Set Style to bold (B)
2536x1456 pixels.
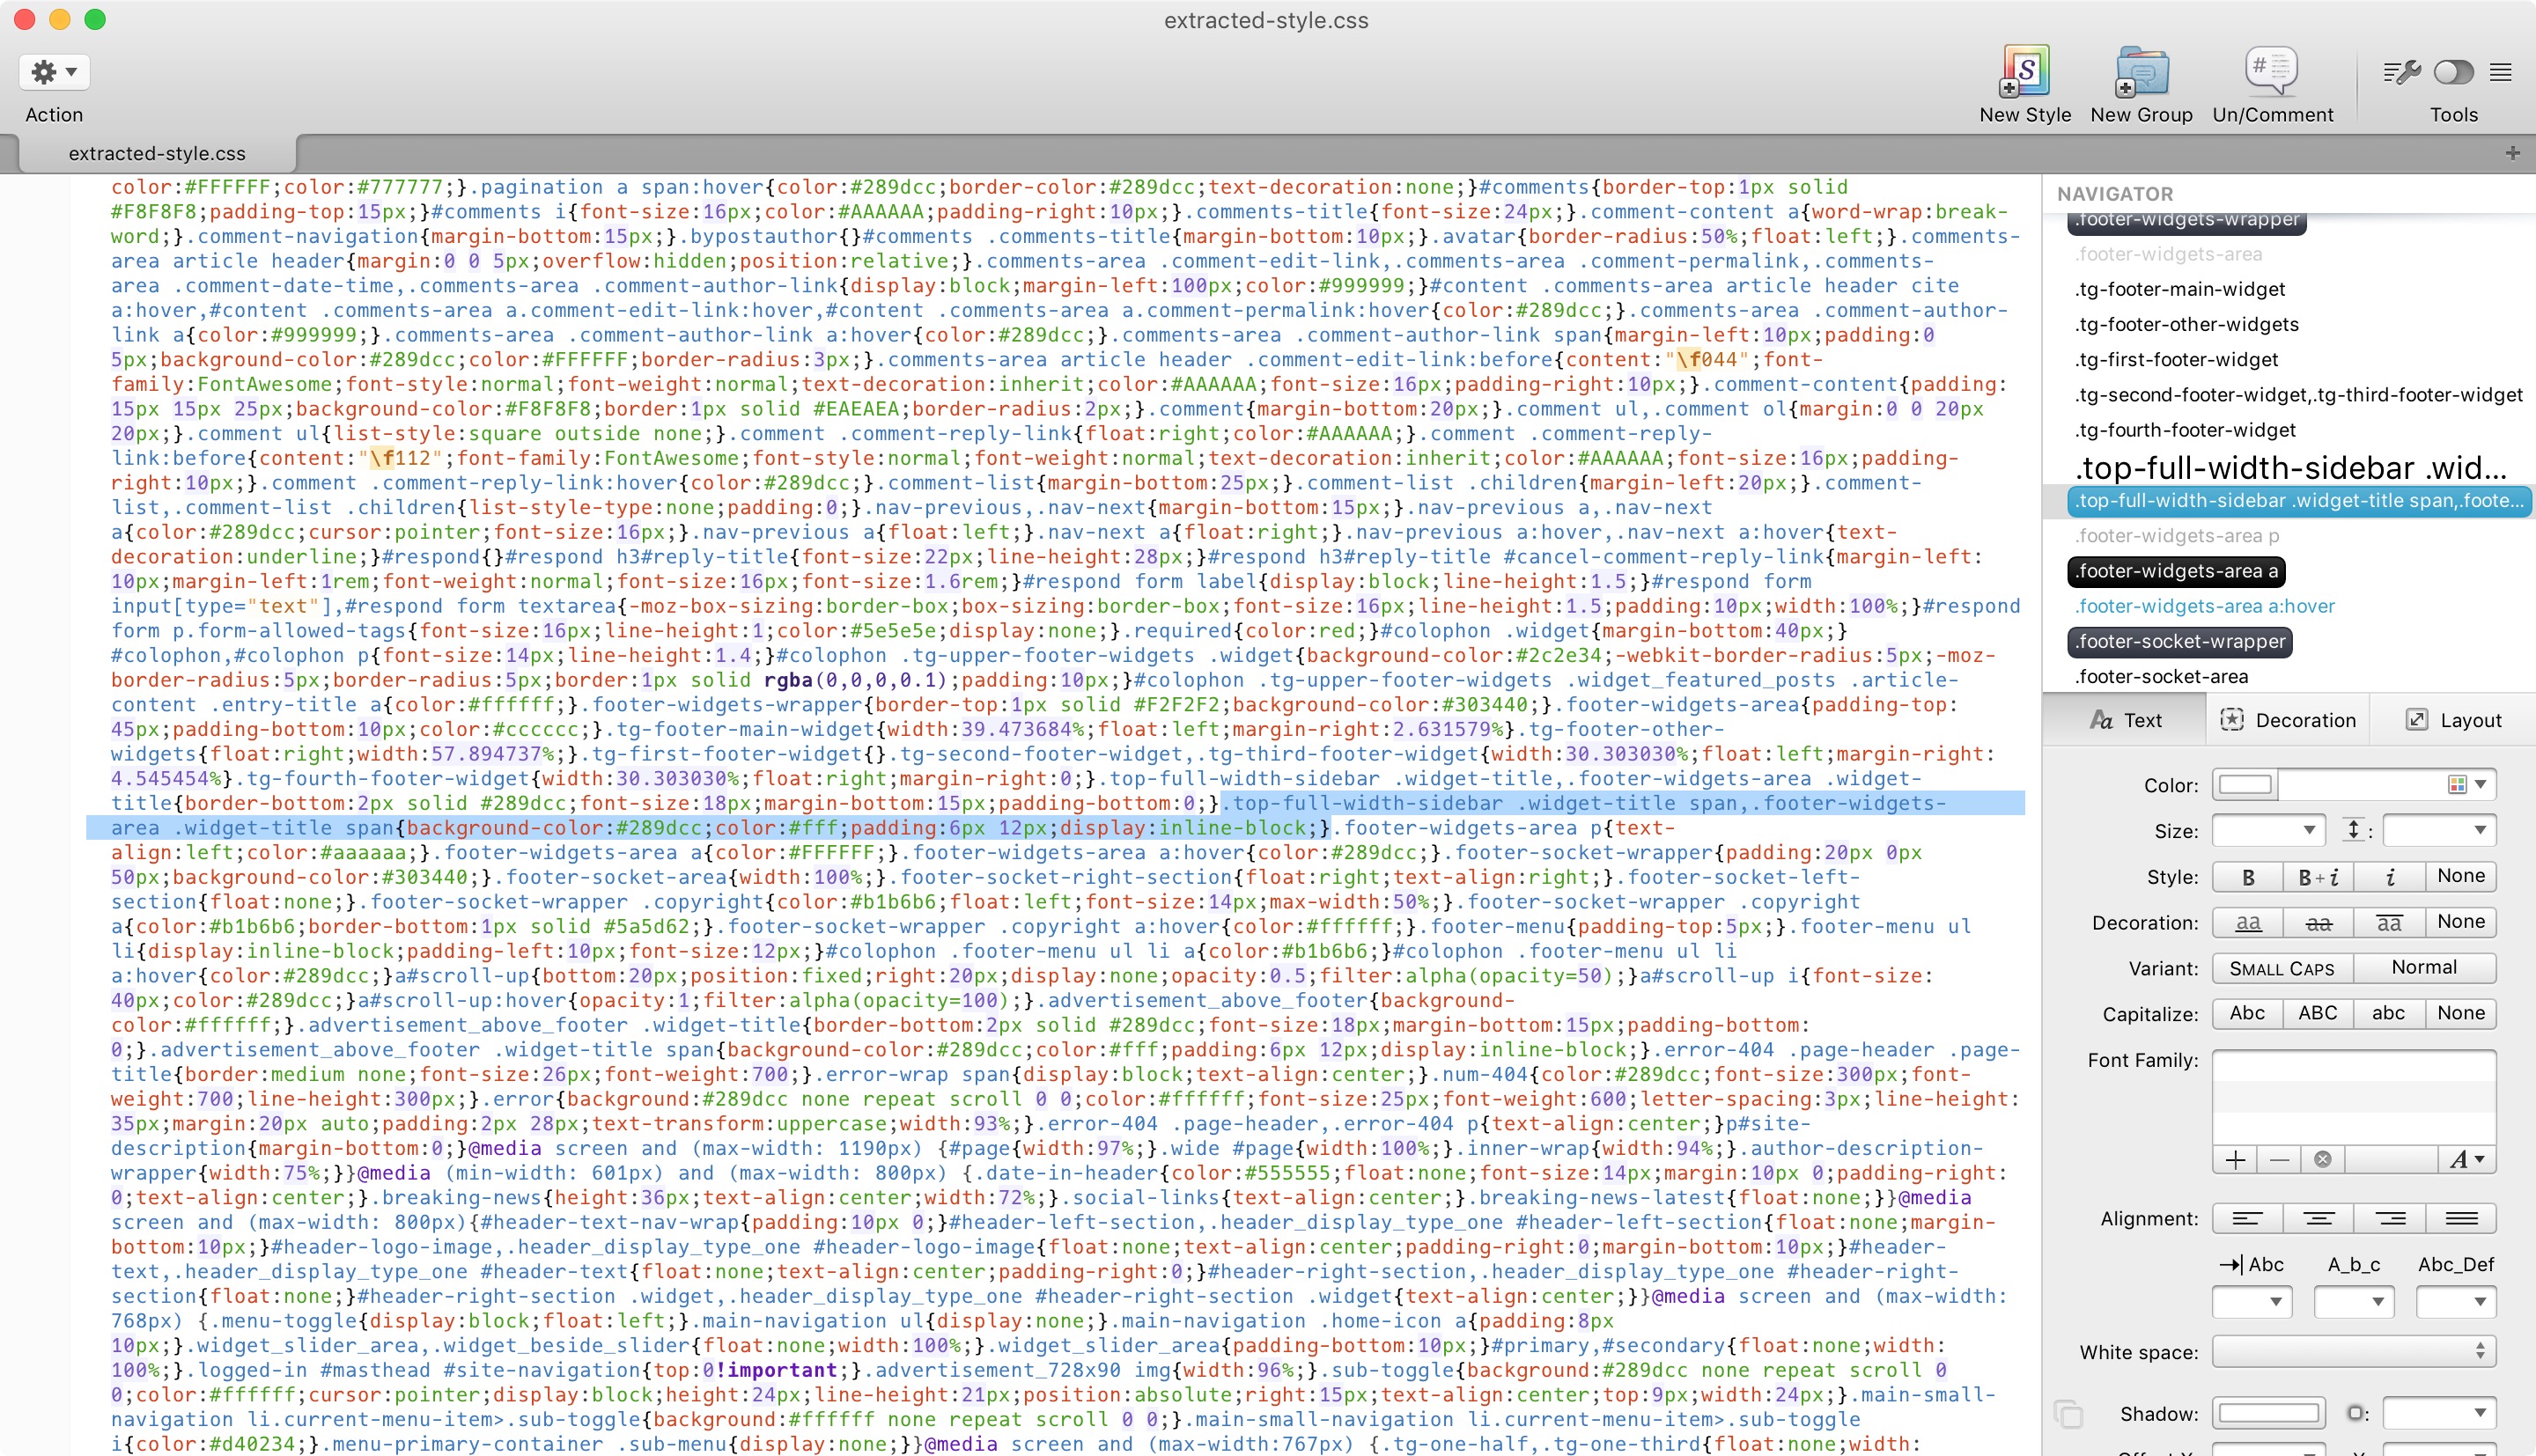pyautogui.click(x=2248, y=876)
